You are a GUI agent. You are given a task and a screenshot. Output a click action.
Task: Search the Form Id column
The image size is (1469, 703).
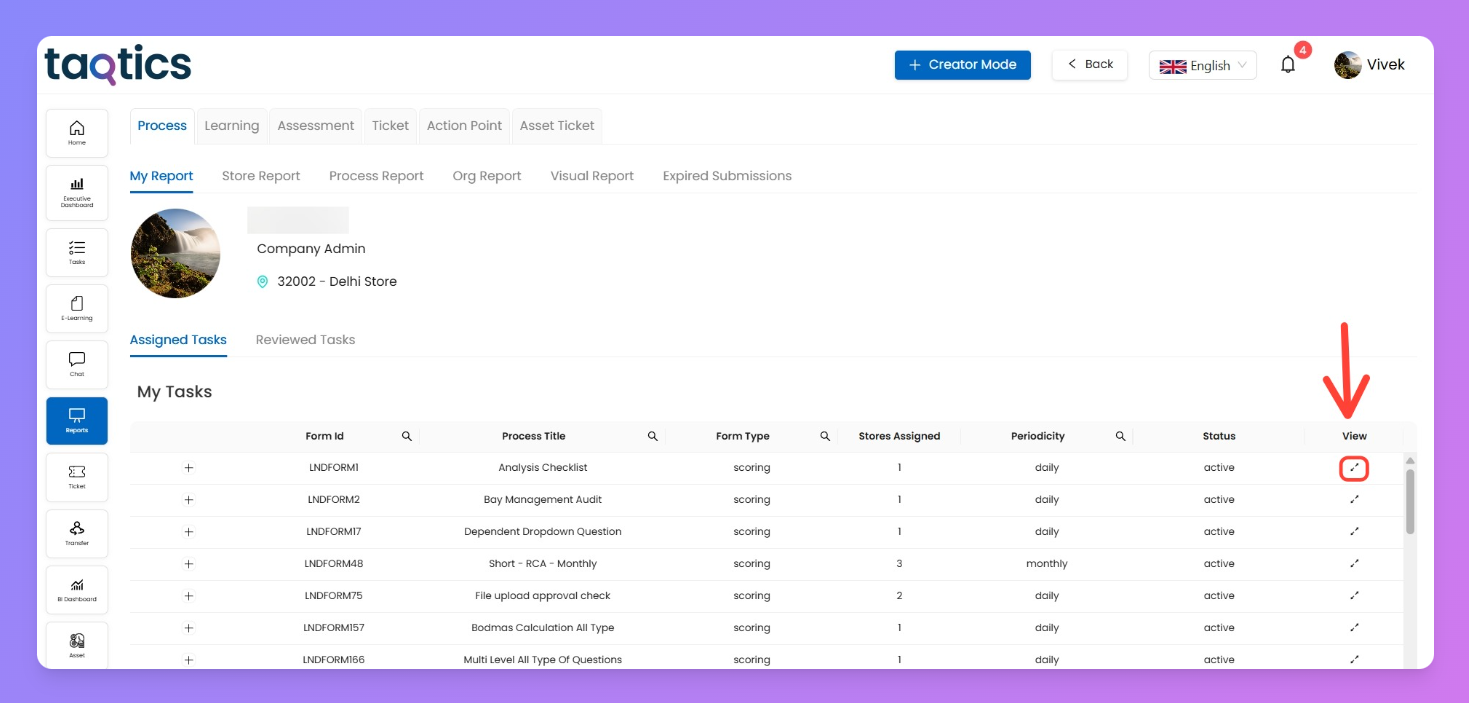[x=407, y=436]
